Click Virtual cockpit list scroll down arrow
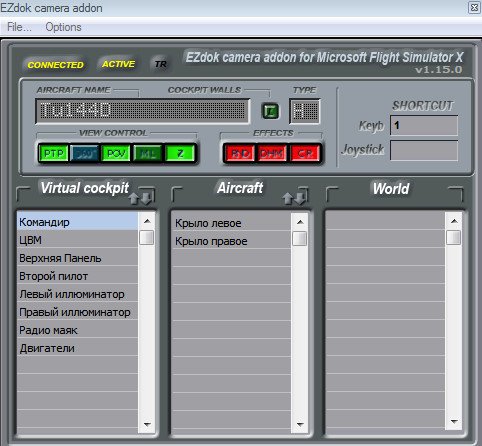Screen dimensions: 482x446 (147, 424)
